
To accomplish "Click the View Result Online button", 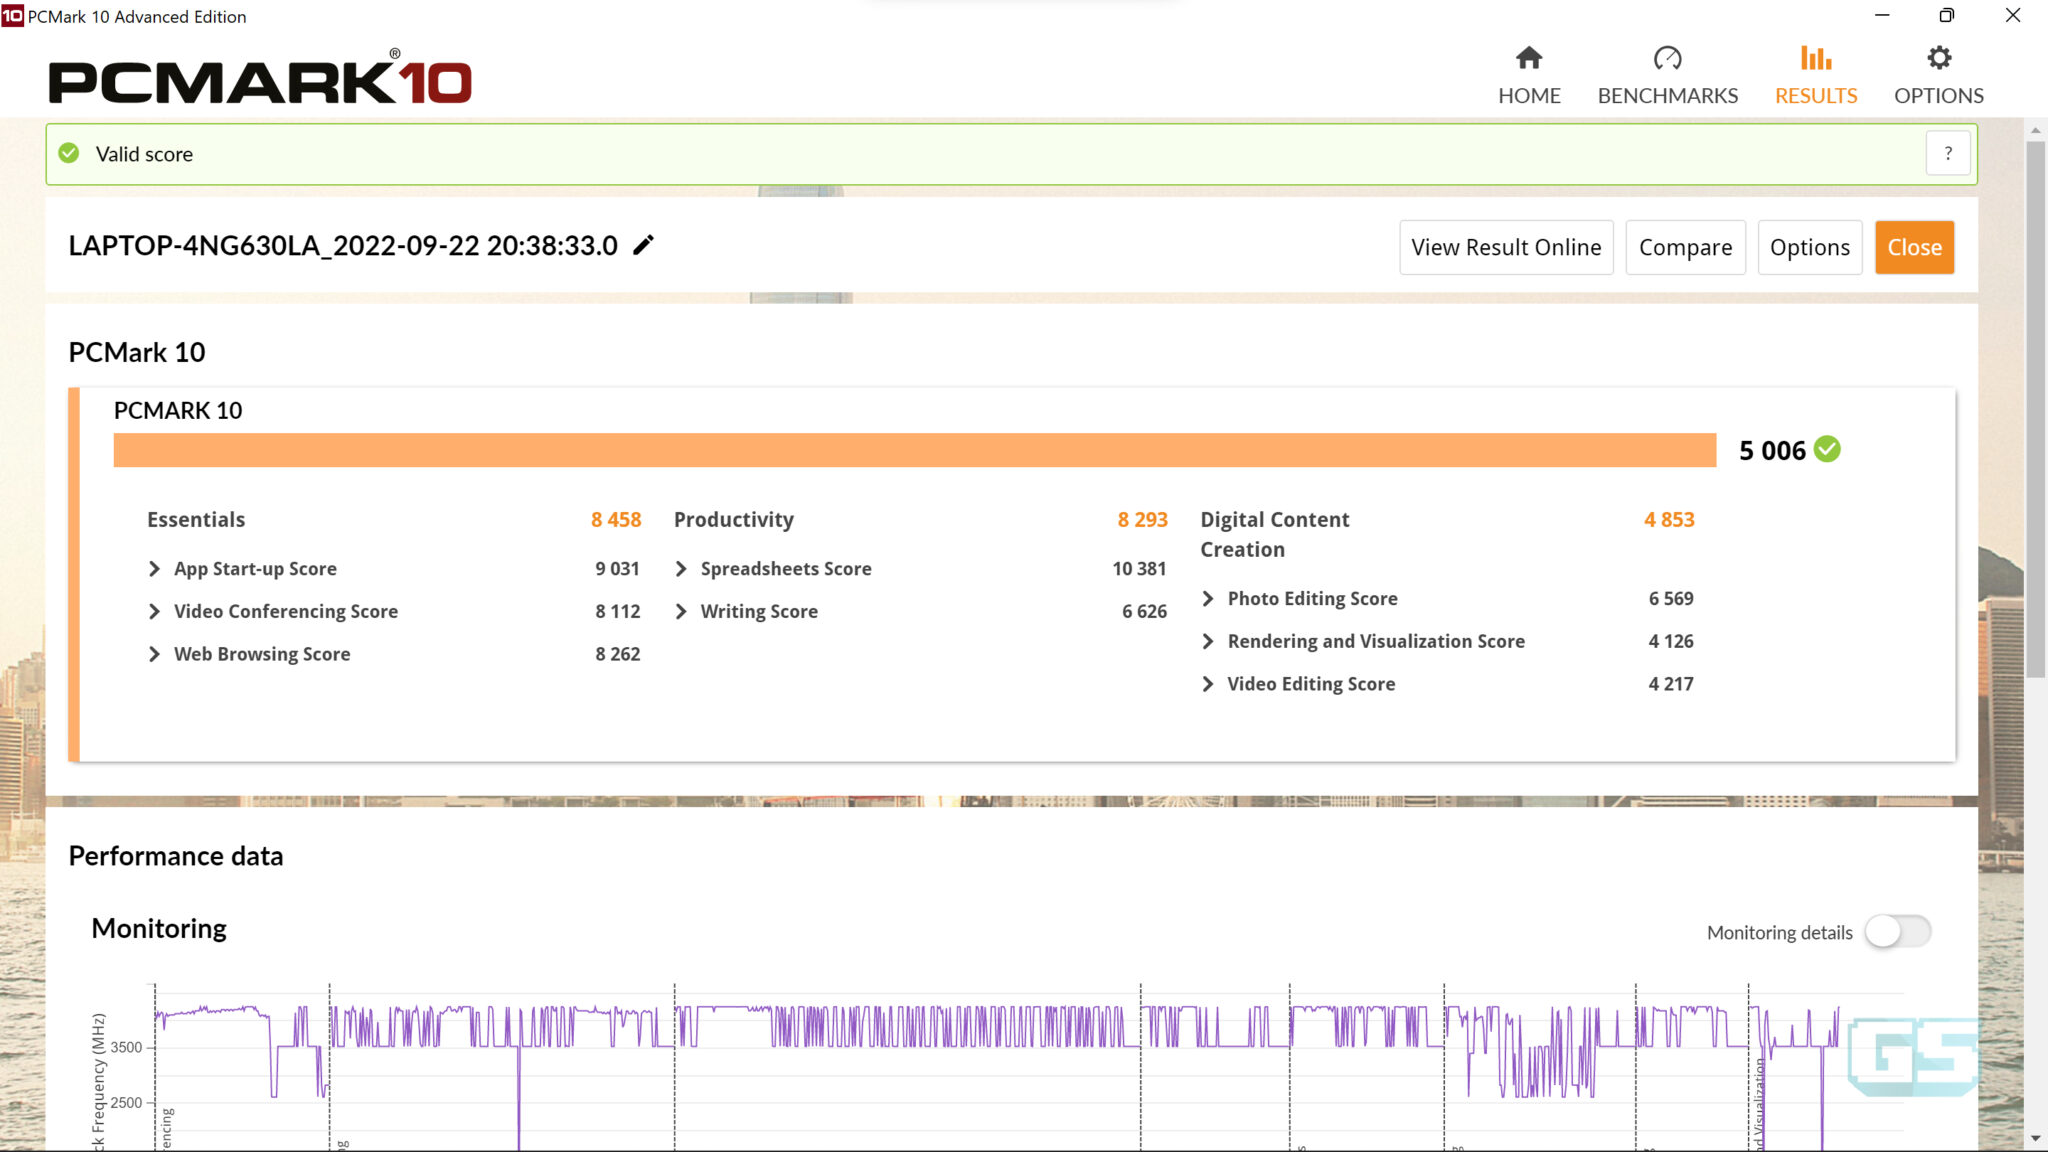I will [1505, 247].
